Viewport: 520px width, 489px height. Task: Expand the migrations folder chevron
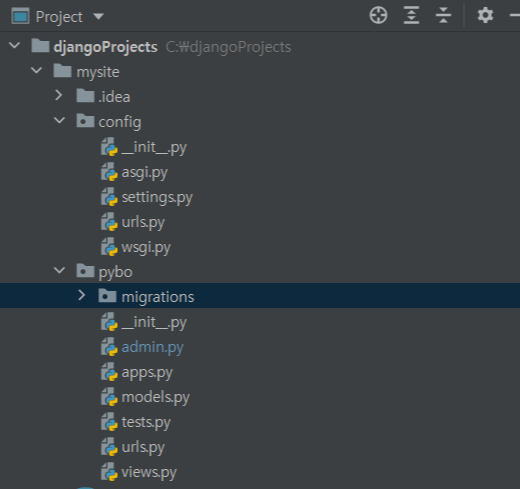tap(81, 295)
